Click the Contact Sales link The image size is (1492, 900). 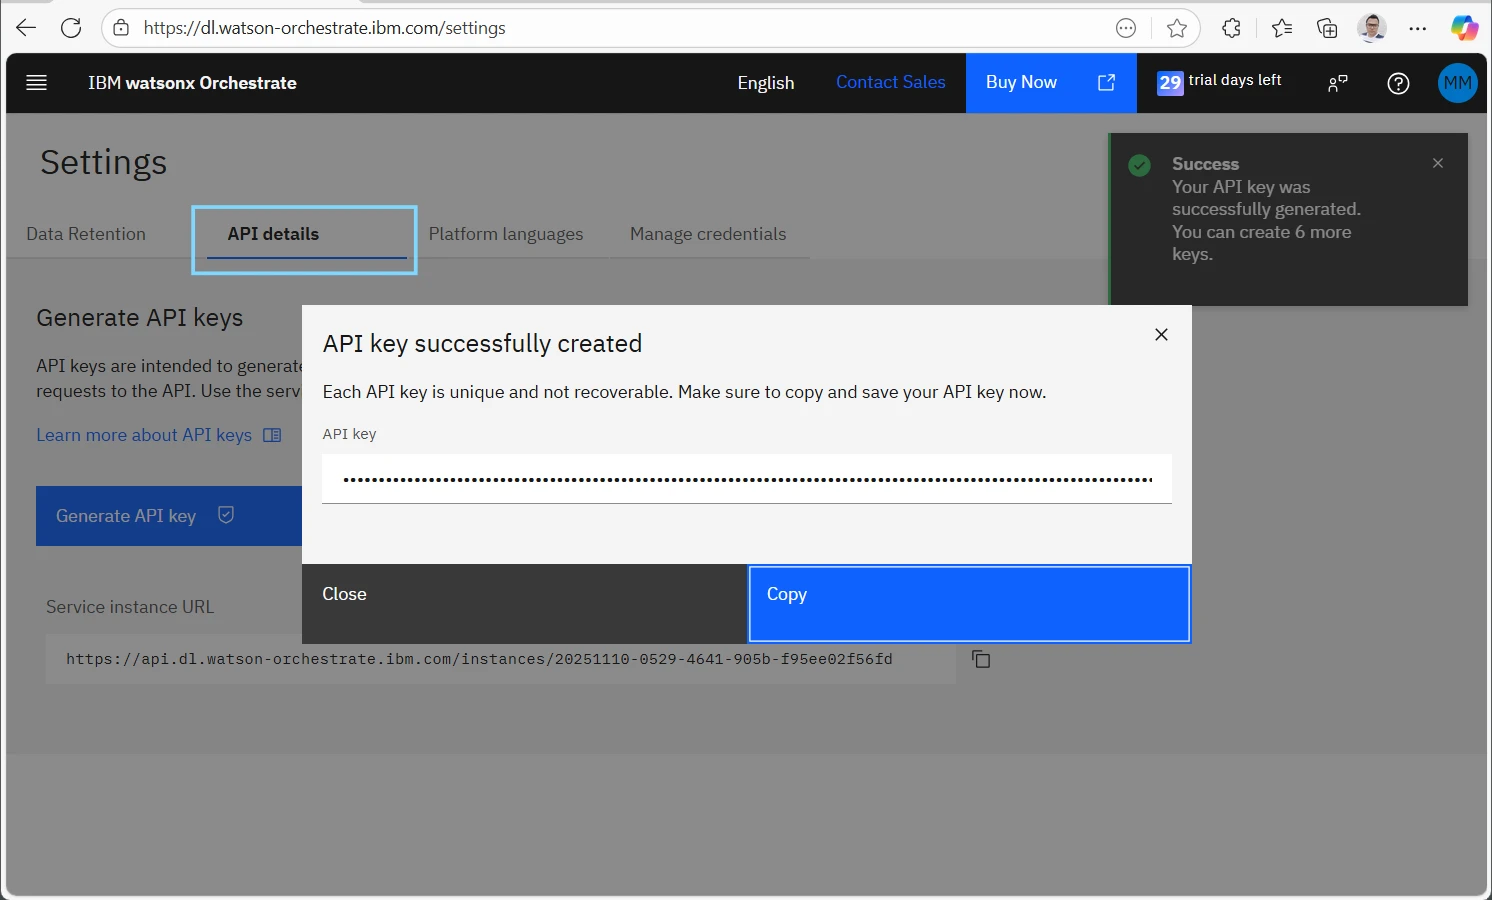890,82
